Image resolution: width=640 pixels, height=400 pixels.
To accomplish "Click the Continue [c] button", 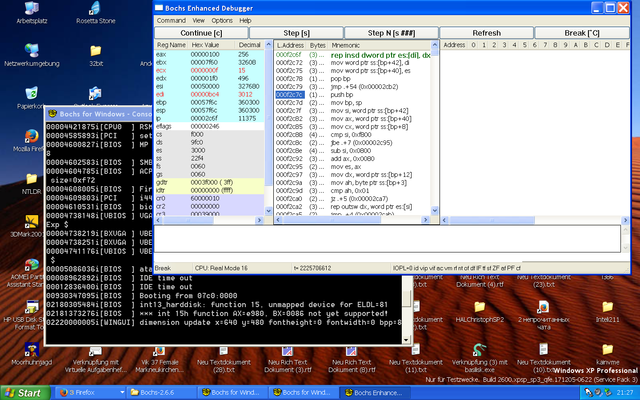I will click(201, 33).
